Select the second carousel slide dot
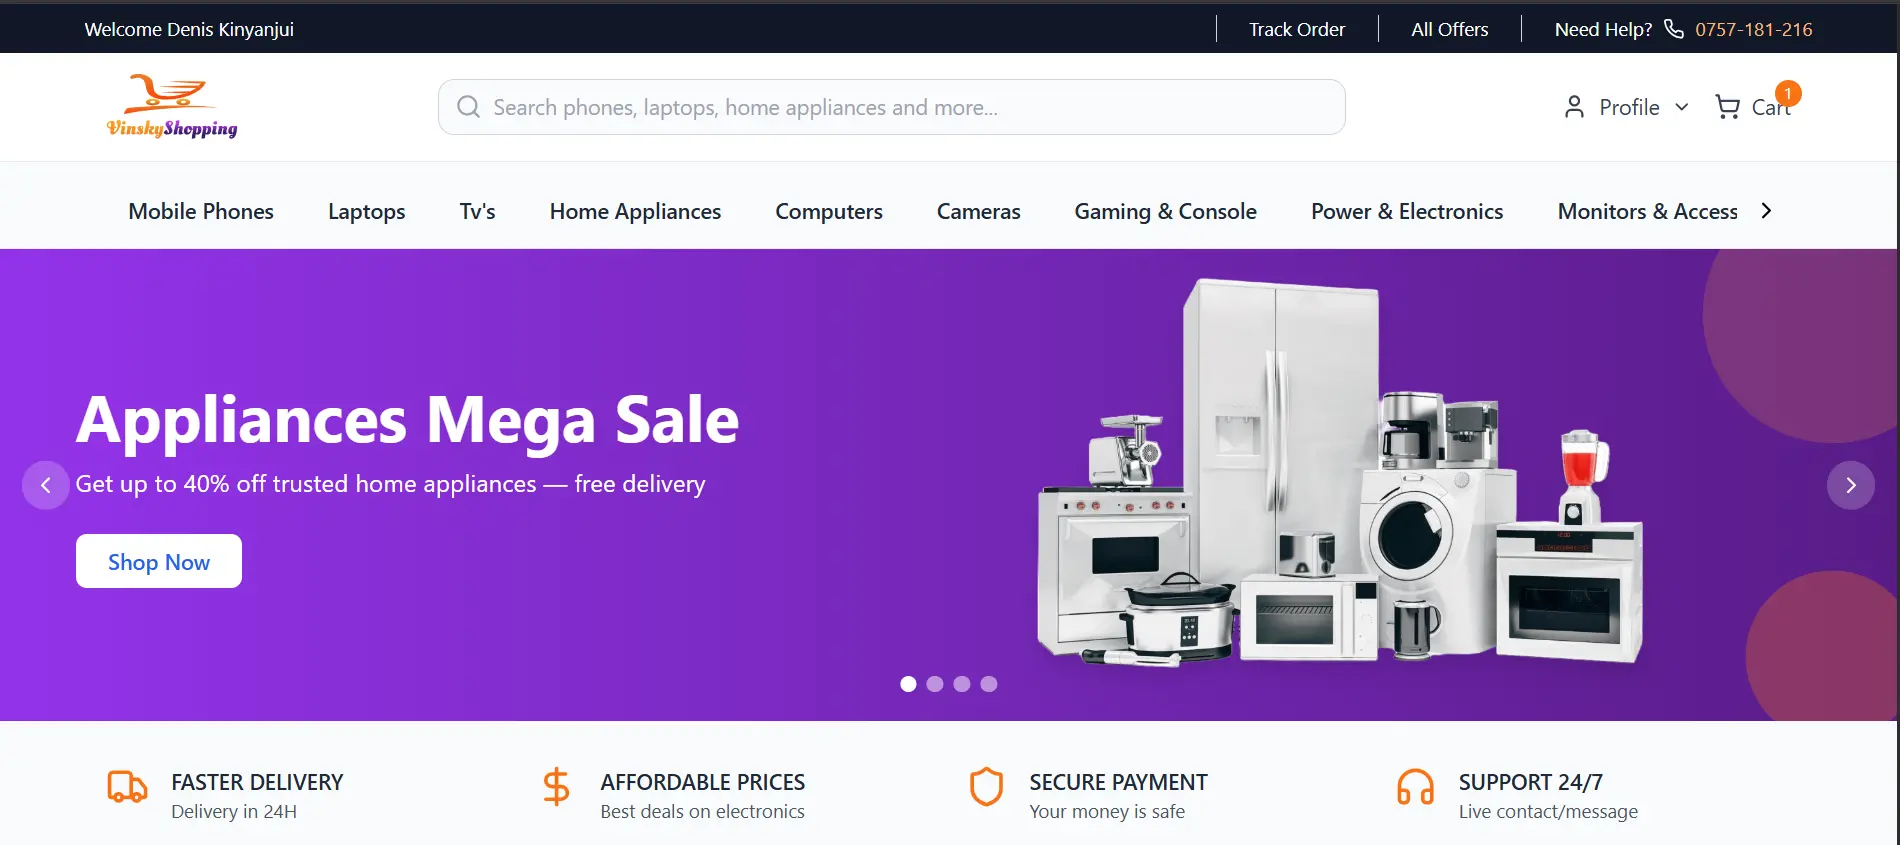Screen dimensions: 1900x845 [x=935, y=684]
